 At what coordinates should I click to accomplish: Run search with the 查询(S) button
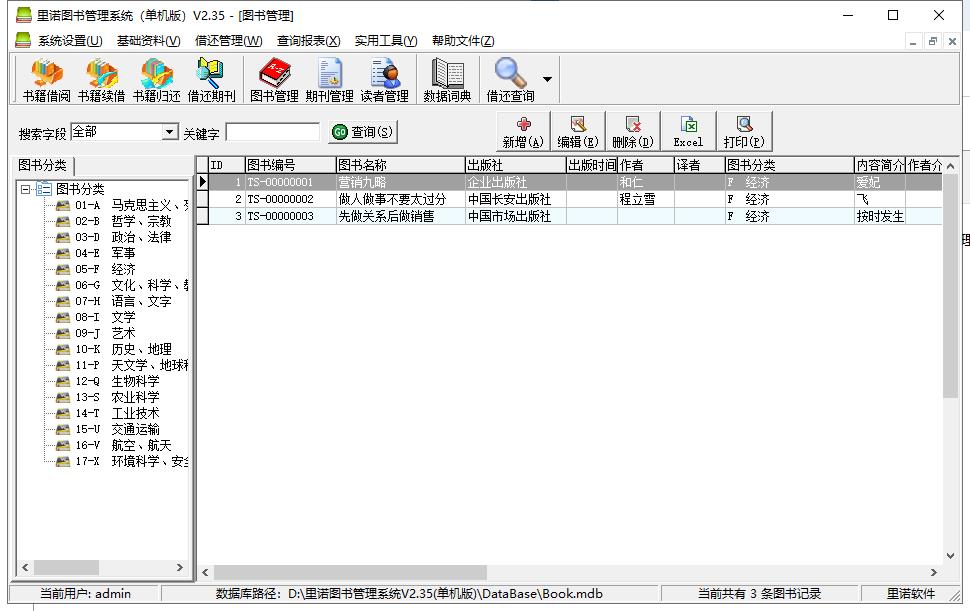pyautogui.click(x=363, y=132)
